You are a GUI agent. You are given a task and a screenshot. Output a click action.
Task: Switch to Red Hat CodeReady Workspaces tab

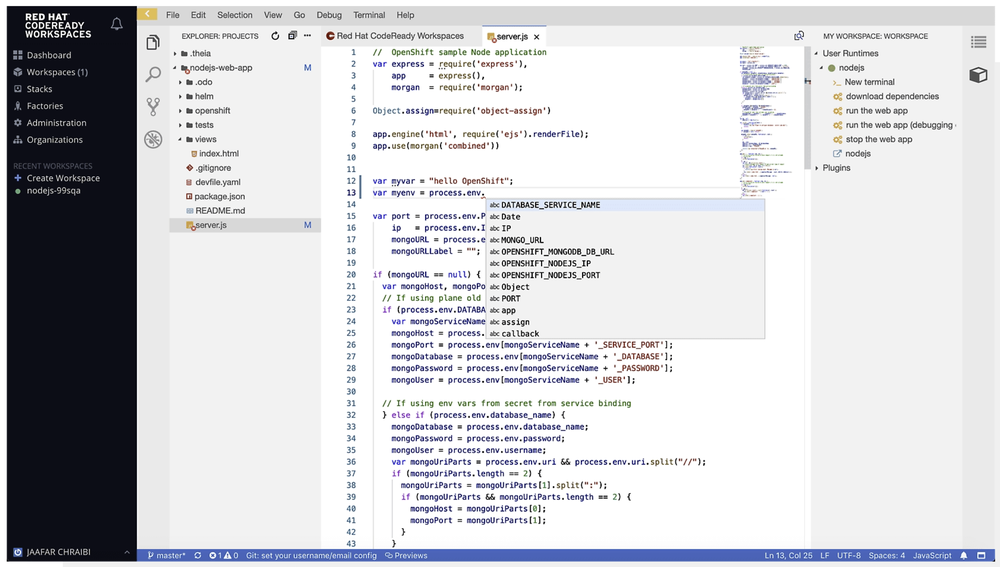click(401, 36)
